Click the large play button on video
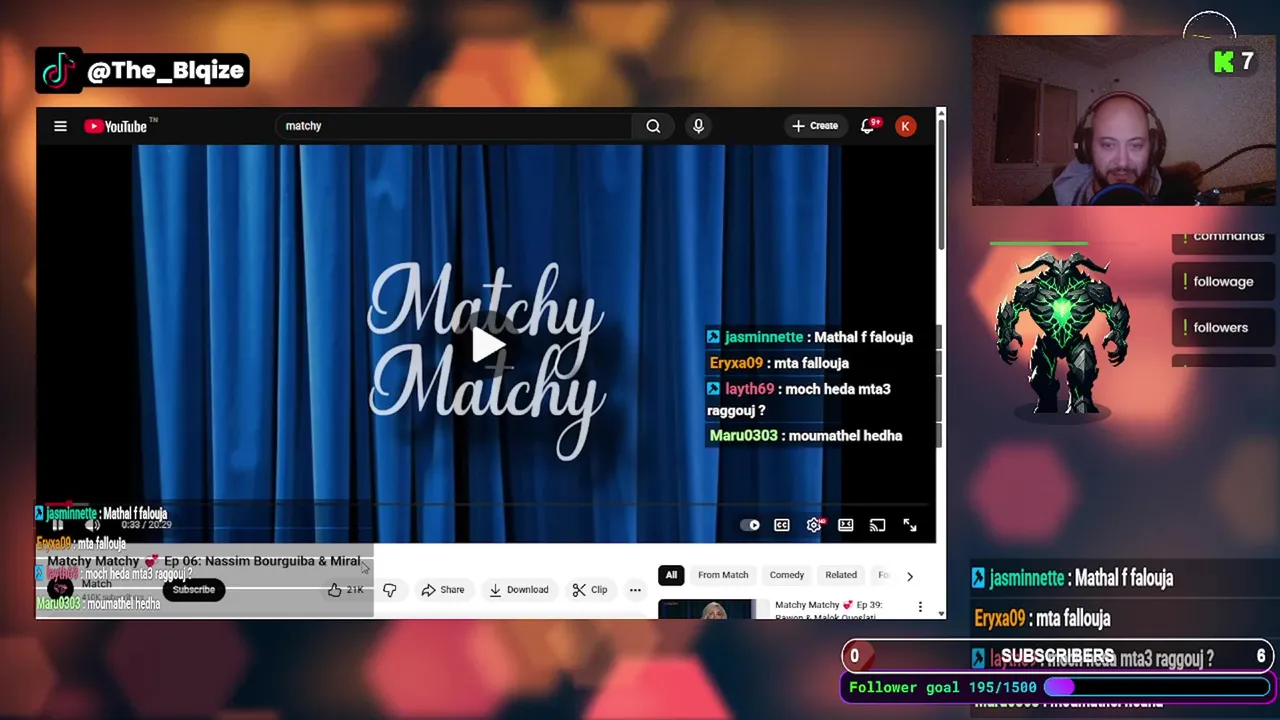 point(488,345)
